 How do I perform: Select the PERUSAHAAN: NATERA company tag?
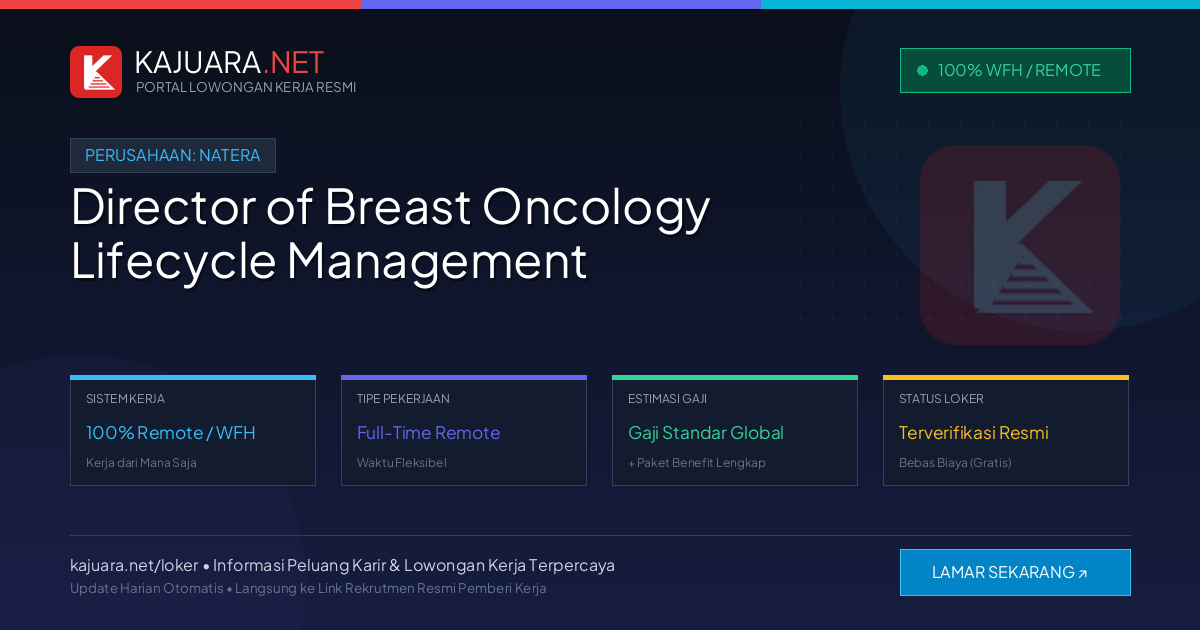point(173,155)
